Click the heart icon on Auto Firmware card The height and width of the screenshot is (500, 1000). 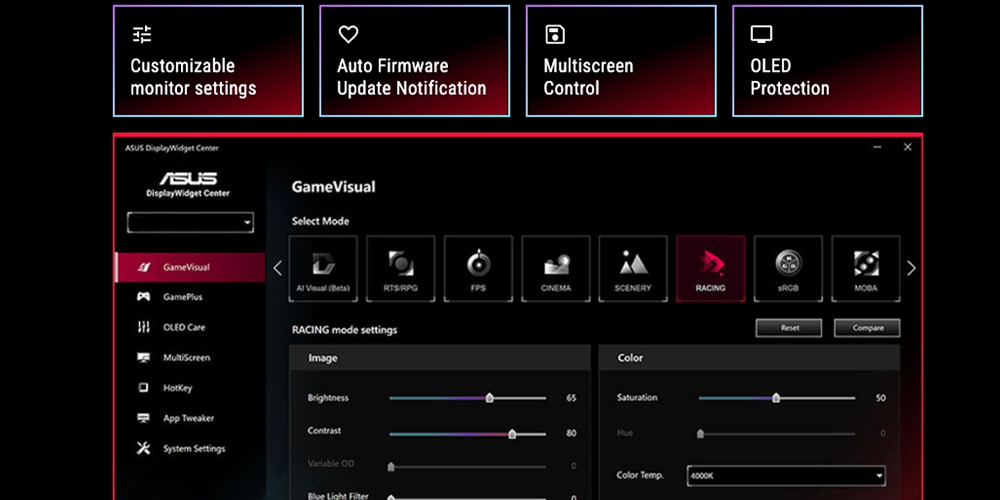(x=348, y=34)
